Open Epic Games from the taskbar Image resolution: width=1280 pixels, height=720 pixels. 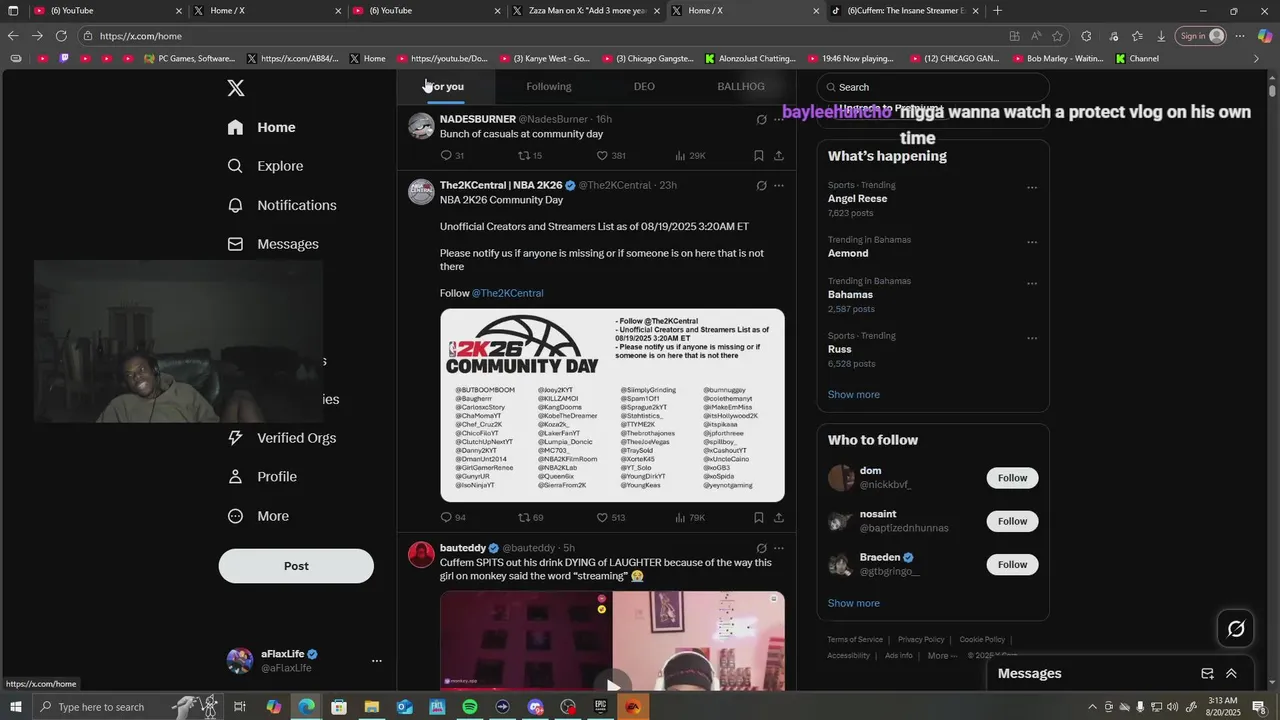[x=600, y=707]
